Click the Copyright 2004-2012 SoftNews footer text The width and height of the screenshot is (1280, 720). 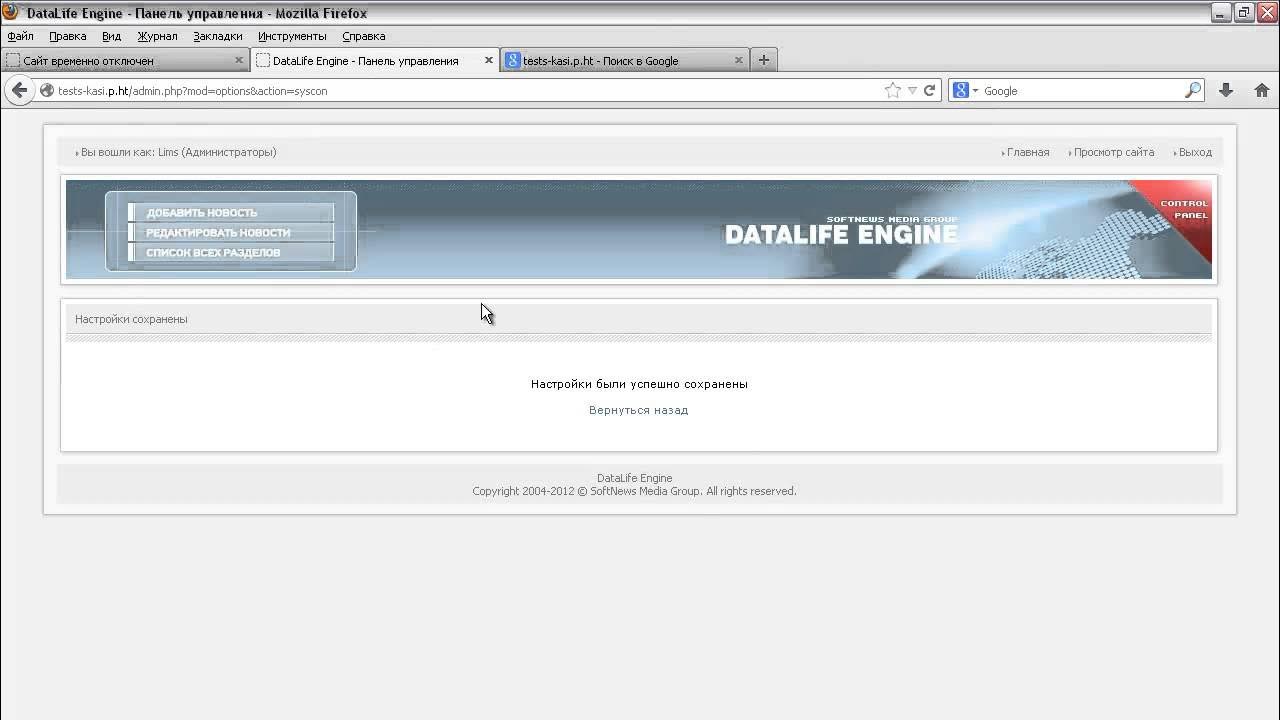tap(634, 491)
